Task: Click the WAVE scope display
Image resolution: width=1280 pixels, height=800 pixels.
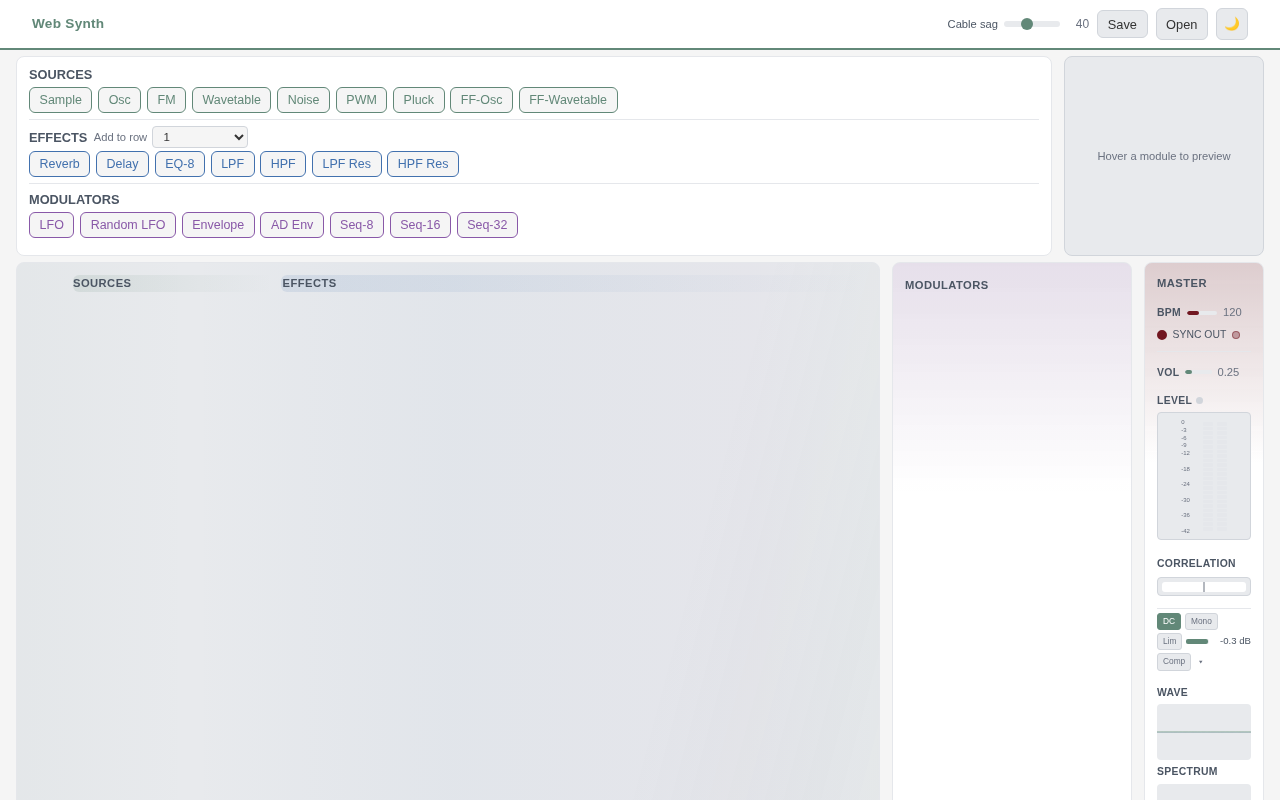Action: click(x=1204, y=732)
